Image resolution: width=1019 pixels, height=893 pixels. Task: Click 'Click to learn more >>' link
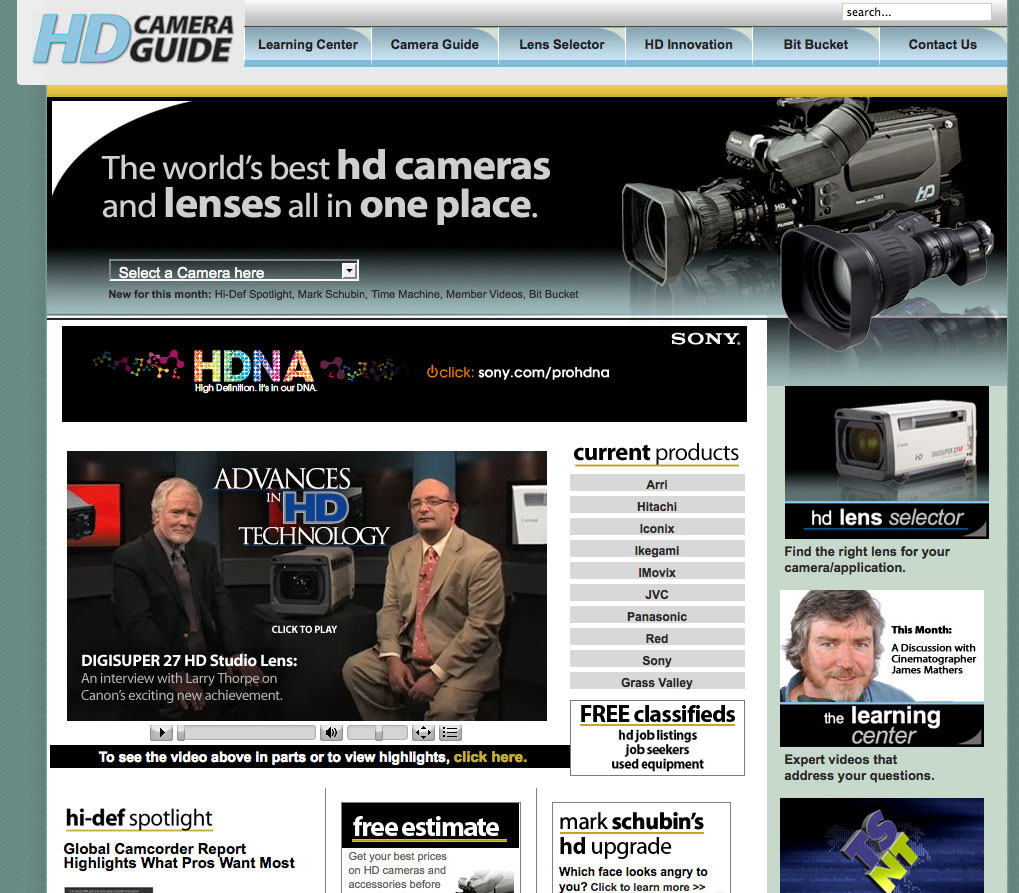pyautogui.click(x=648, y=887)
